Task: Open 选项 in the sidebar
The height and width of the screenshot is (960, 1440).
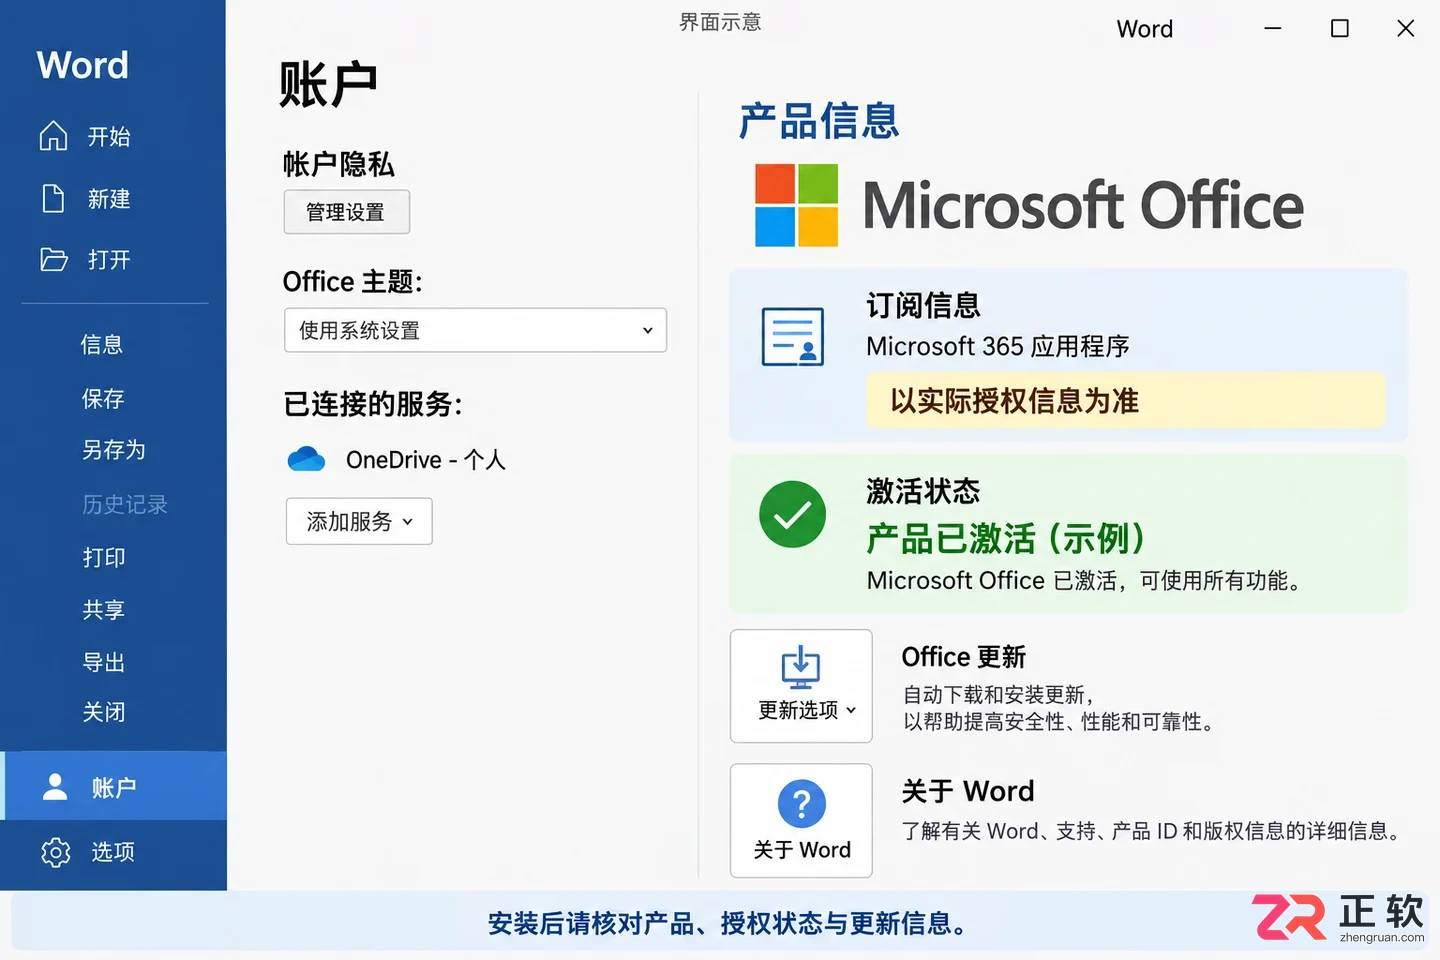Action: click(x=113, y=852)
